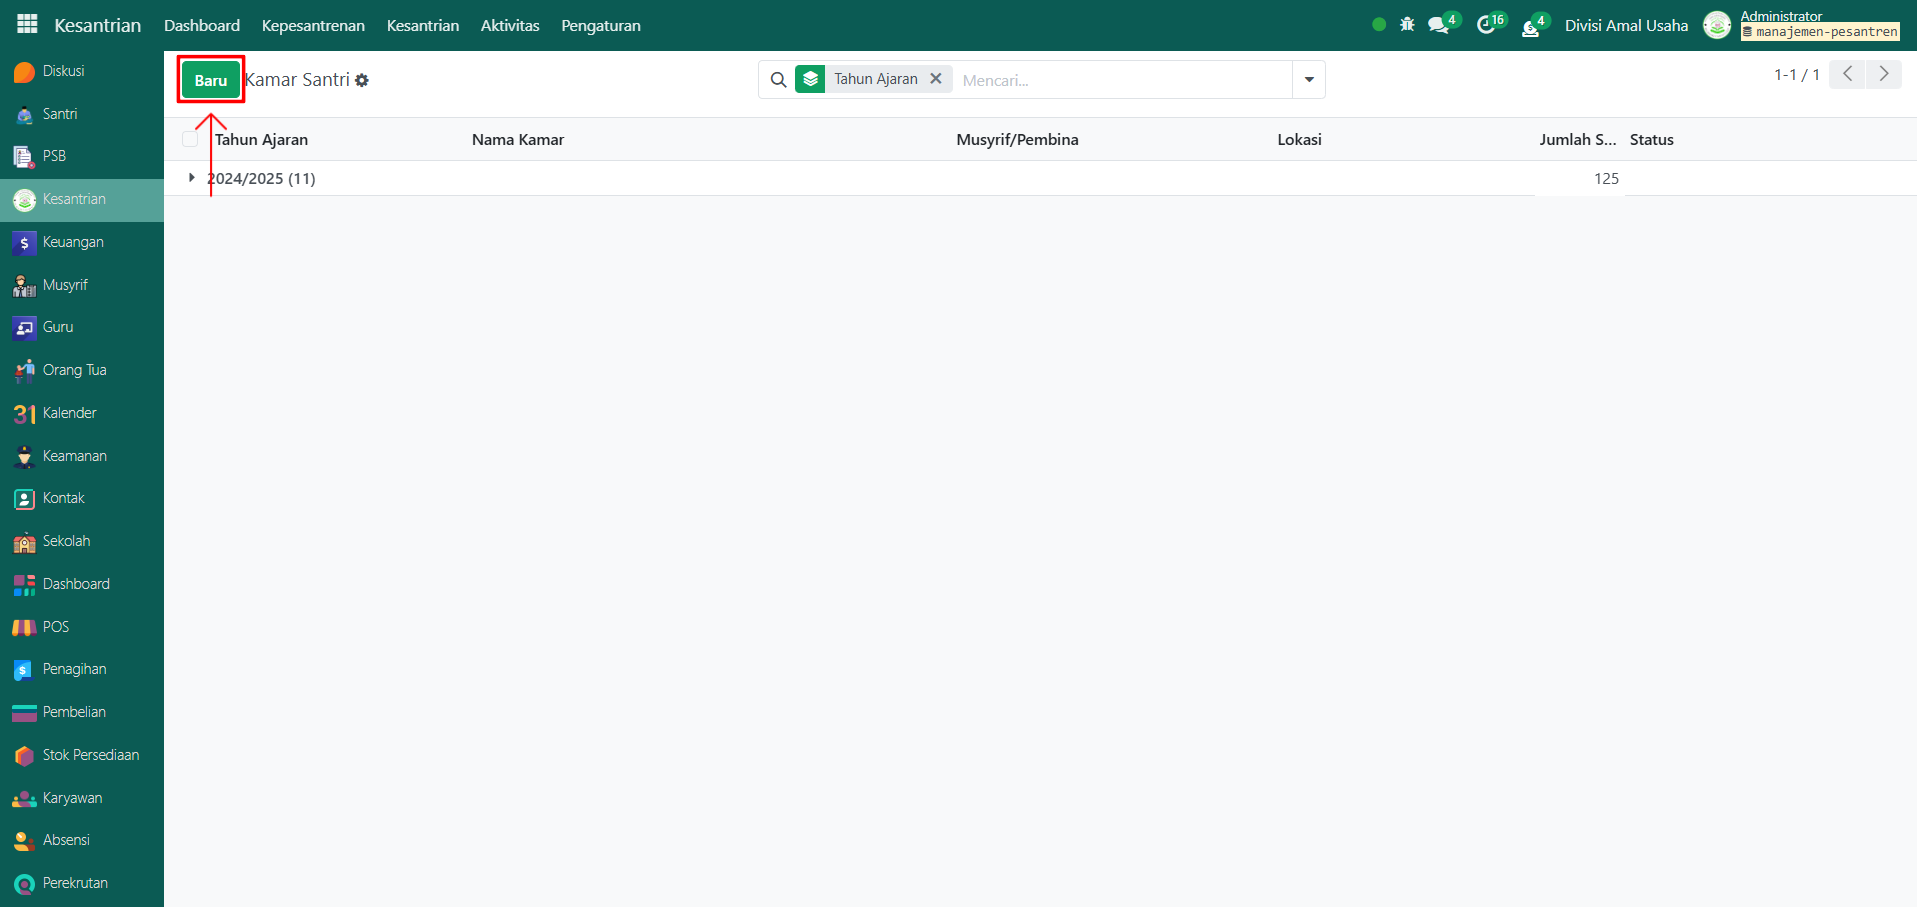The image size is (1917, 907).
Task: Open the search options dropdown arrow
Action: [1309, 80]
